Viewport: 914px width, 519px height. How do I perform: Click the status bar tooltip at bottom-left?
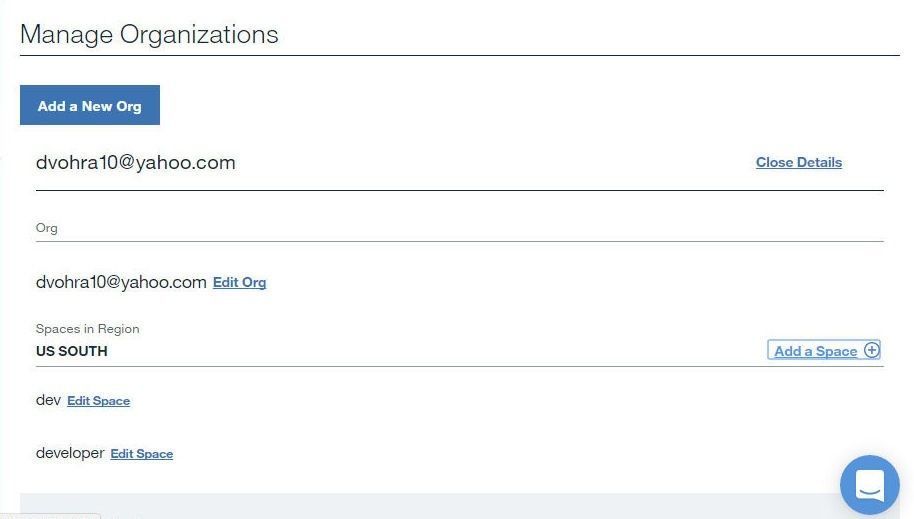click(50, 516)
